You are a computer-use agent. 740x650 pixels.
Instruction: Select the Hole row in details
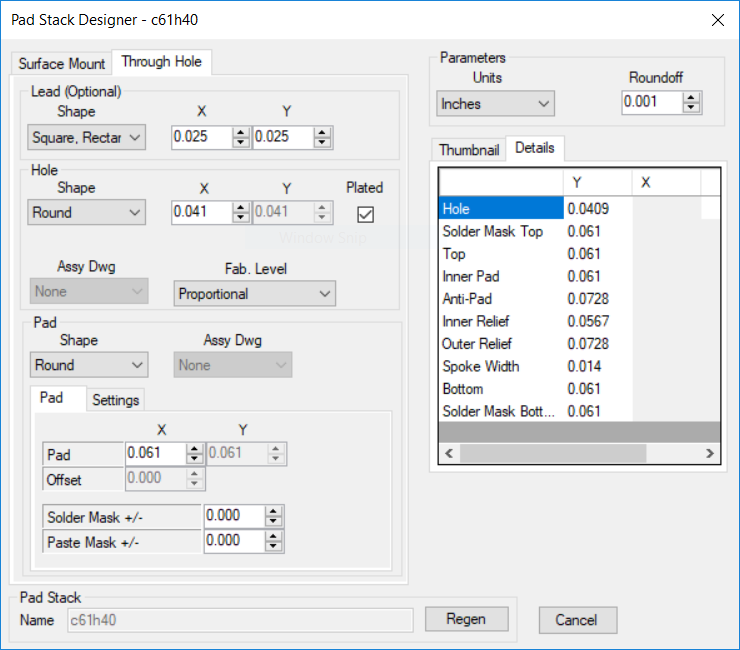click(501, 208)
